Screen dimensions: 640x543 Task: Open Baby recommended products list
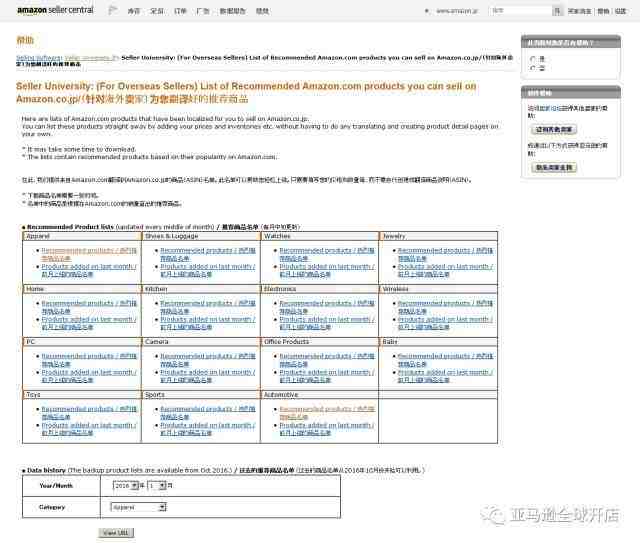point(446,360)
